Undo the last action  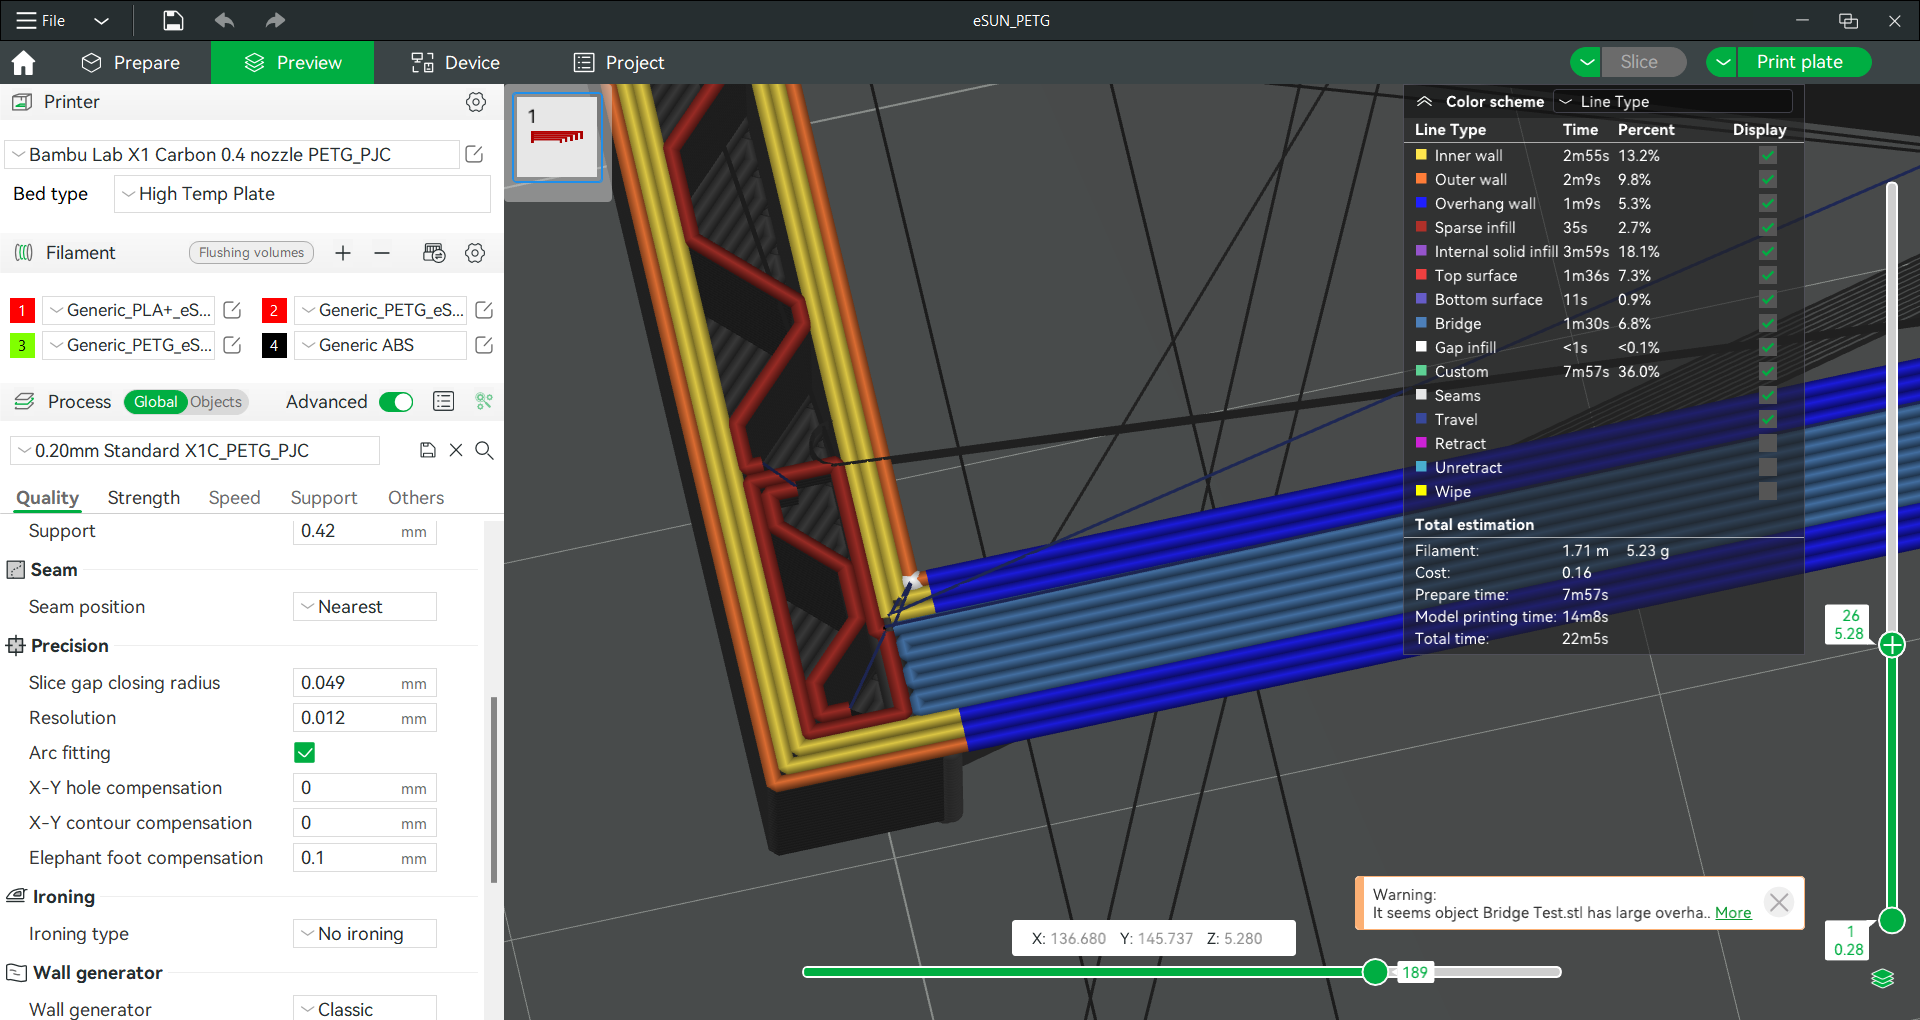[x=224, y=20]
